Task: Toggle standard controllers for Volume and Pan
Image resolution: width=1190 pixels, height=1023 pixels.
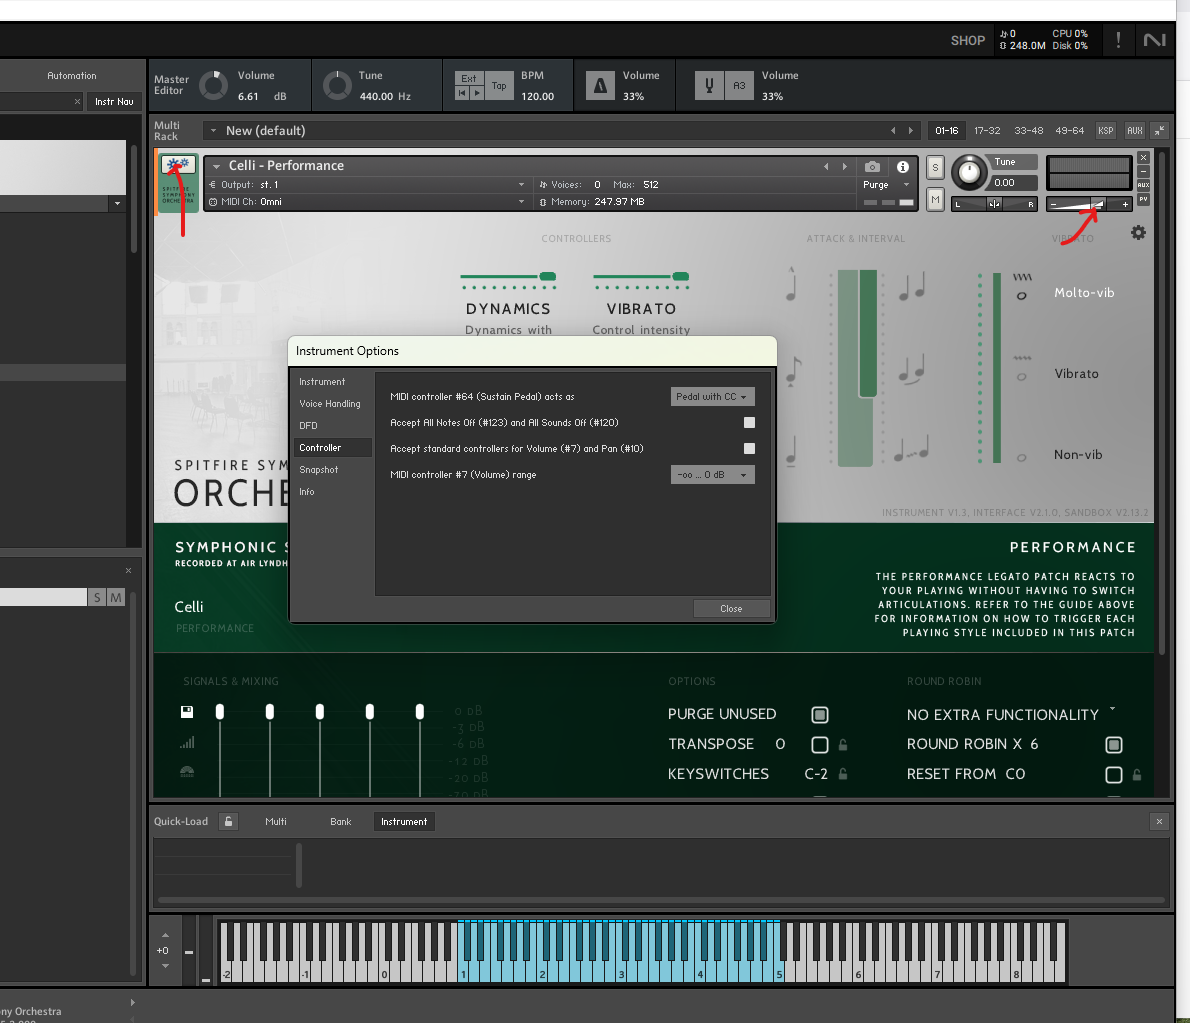Action: pos(749,449)
